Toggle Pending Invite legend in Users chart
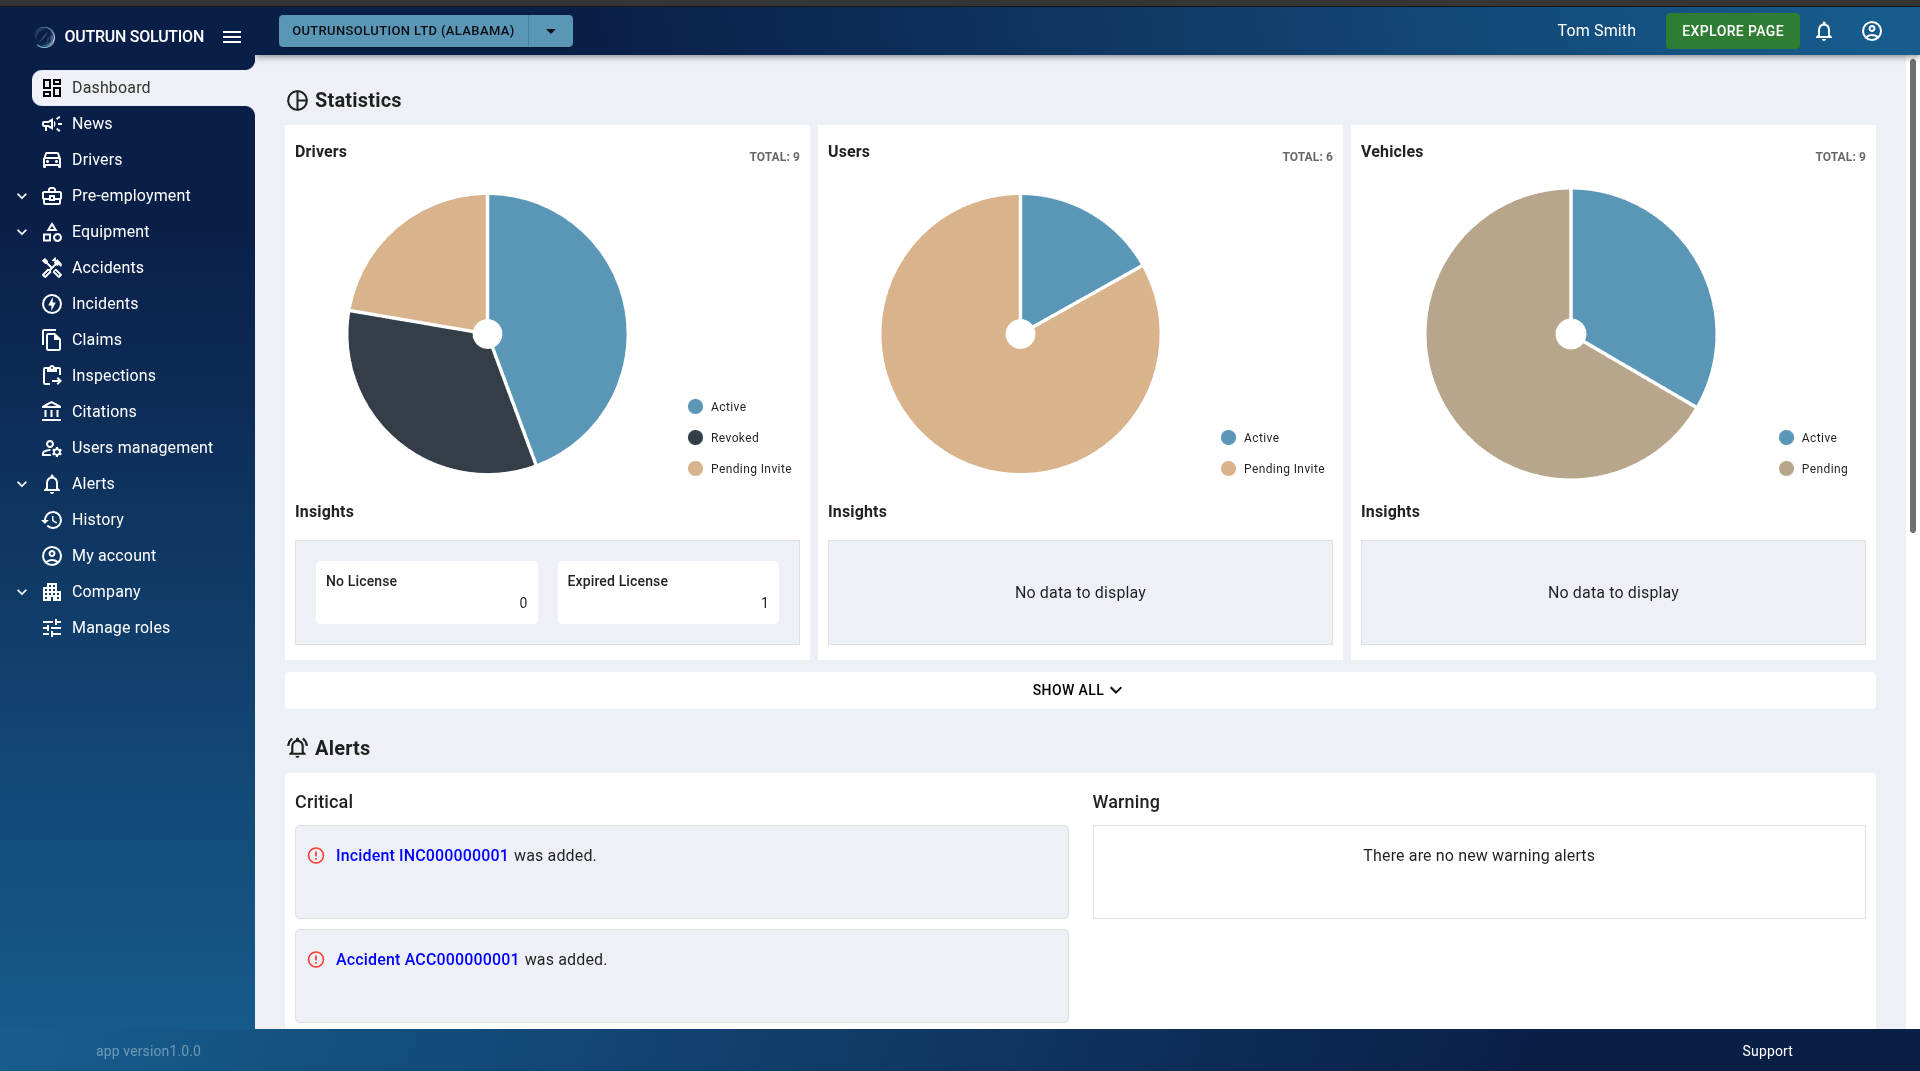1920x1071 pixels. coord(1283,469)
